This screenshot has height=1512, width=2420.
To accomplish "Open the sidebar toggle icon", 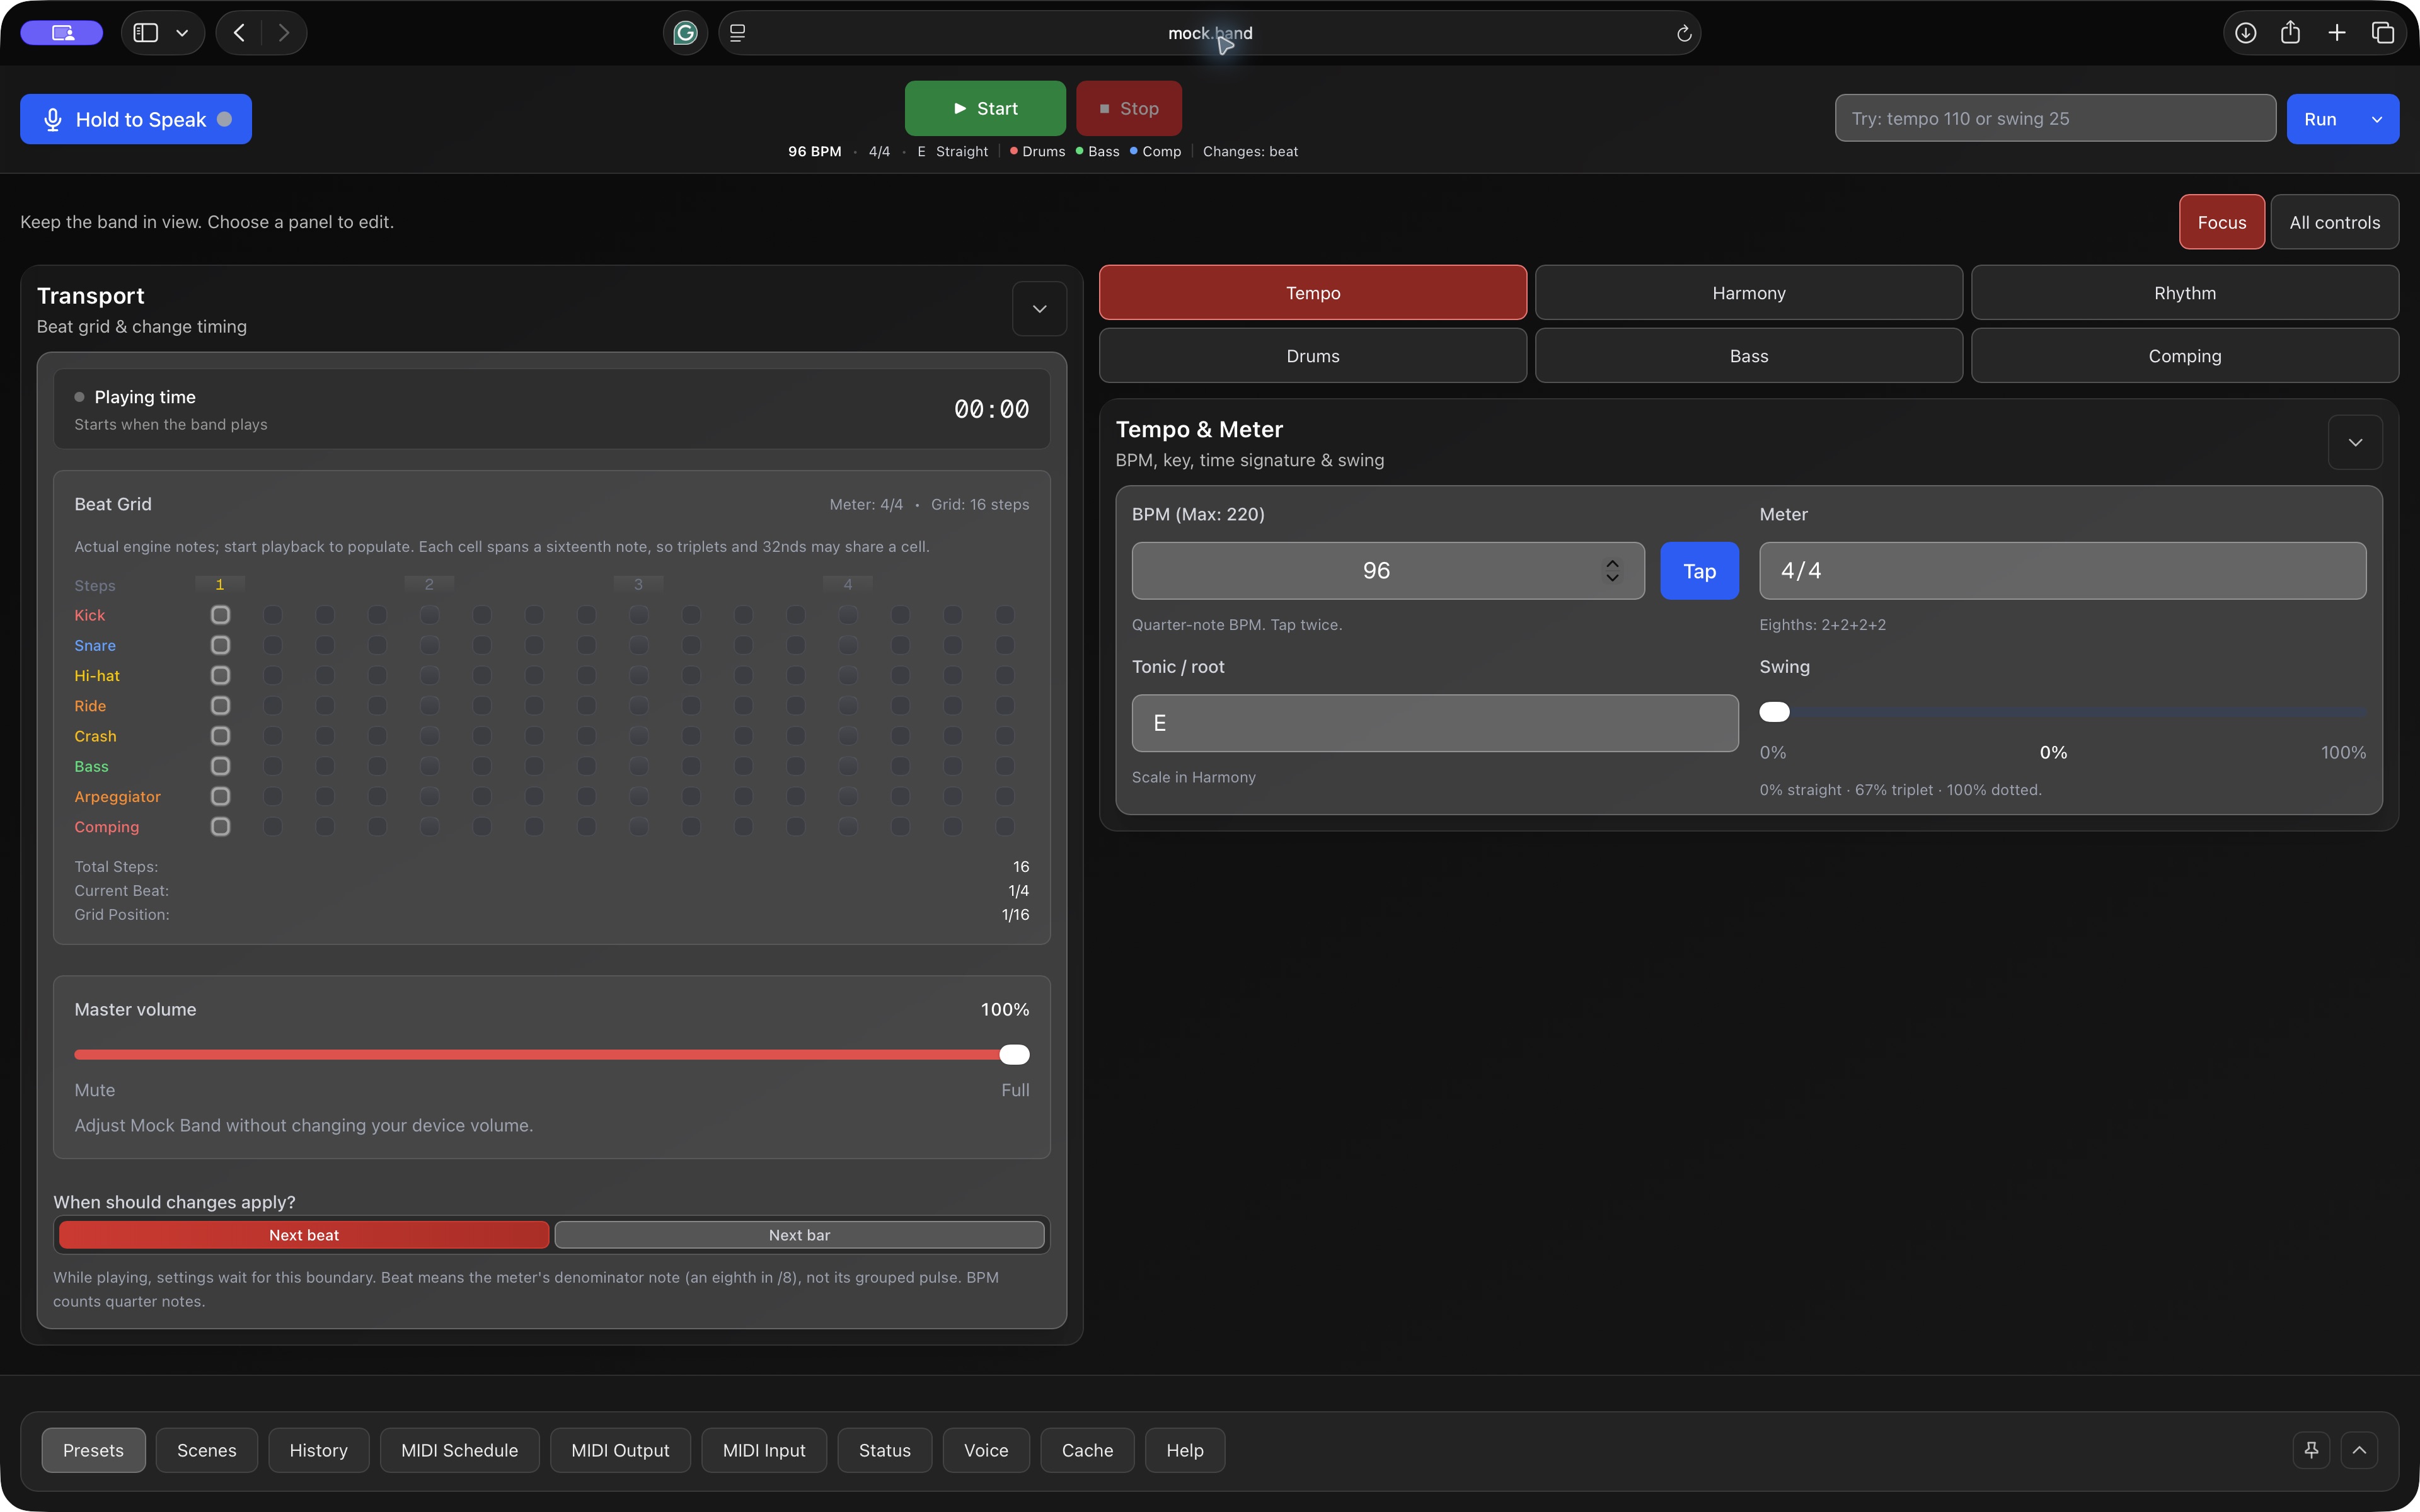I will coord(146,33).
